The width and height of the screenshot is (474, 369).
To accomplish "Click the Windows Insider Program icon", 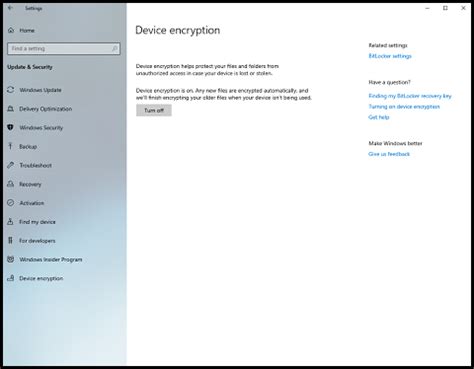I will tap(11, 259).
